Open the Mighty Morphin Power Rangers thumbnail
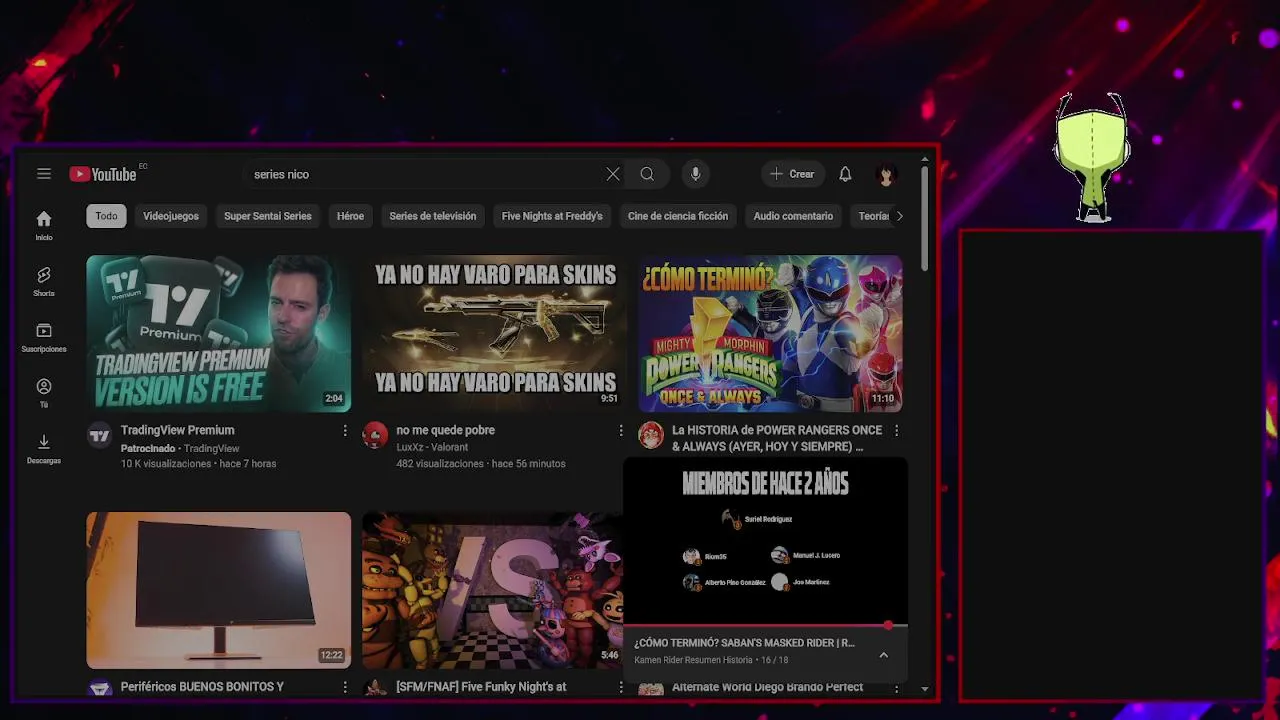Viewport: 1280px width, 720px height. coord(771,333)
